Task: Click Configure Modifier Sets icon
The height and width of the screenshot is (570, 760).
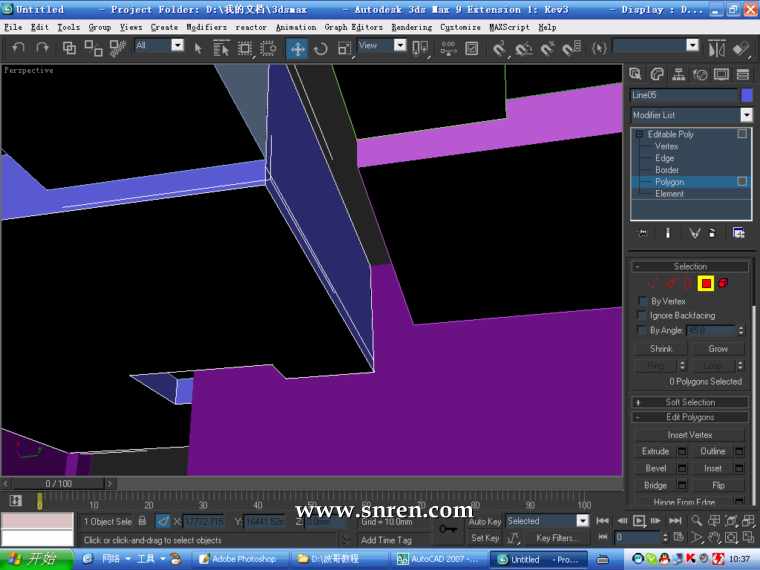Action: pos(738,233)
